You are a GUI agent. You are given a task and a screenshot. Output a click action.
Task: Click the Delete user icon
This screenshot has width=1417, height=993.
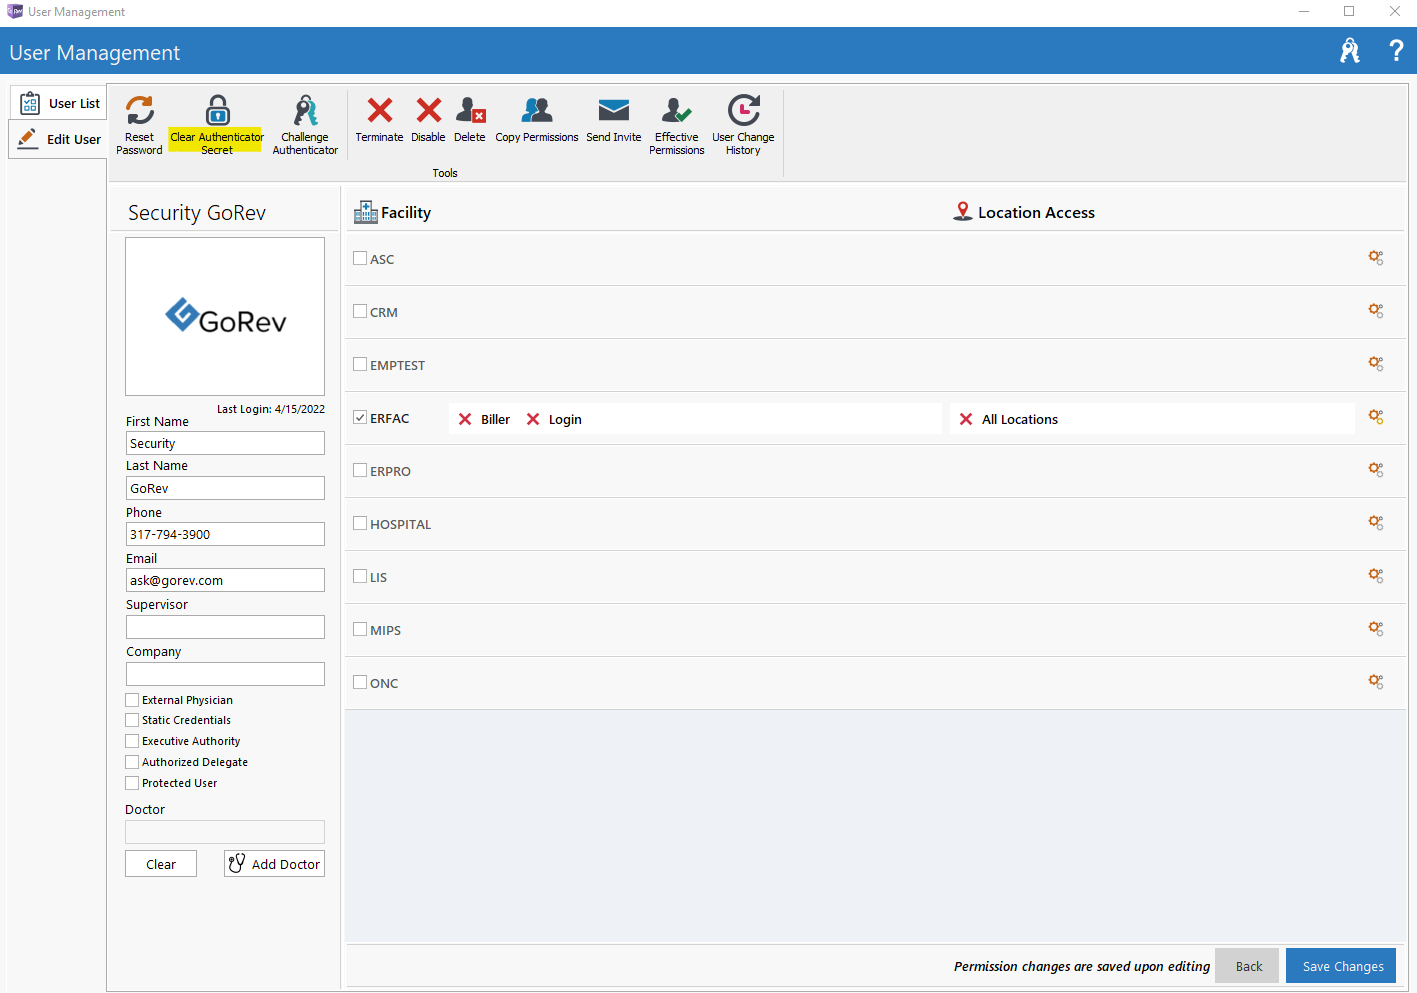(x=470, y=110)
